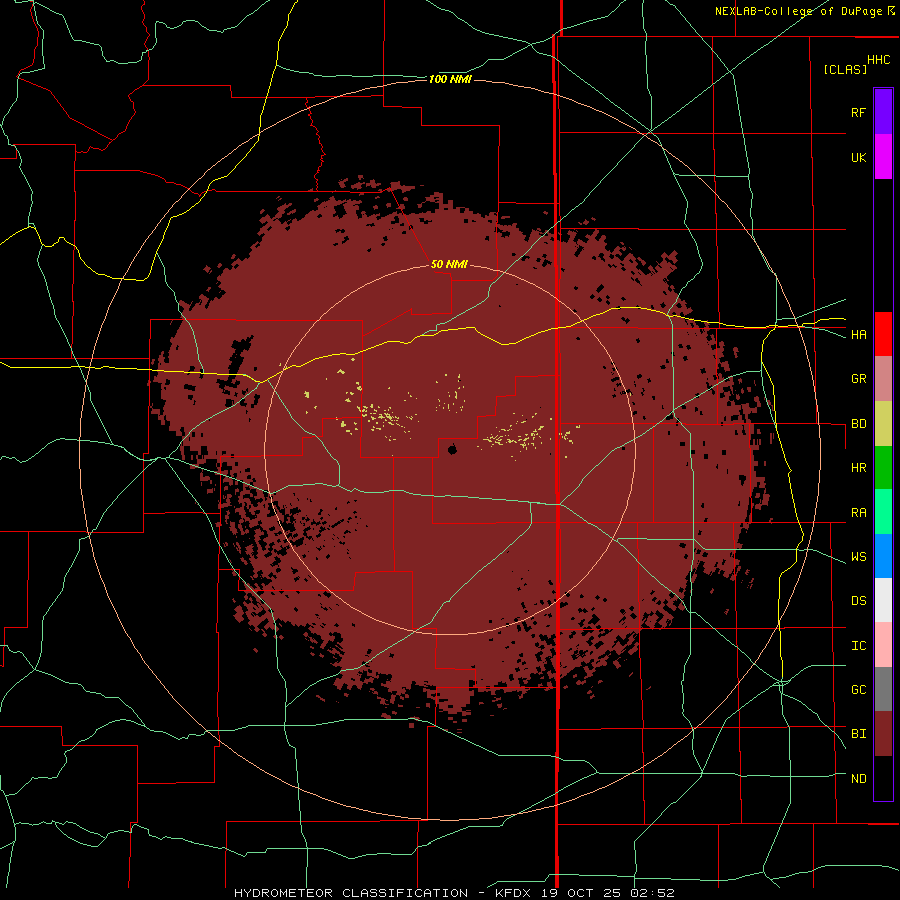This screenshot has width=900, height=900.
Task: Click the DS legend label
Action: (858, 600)
